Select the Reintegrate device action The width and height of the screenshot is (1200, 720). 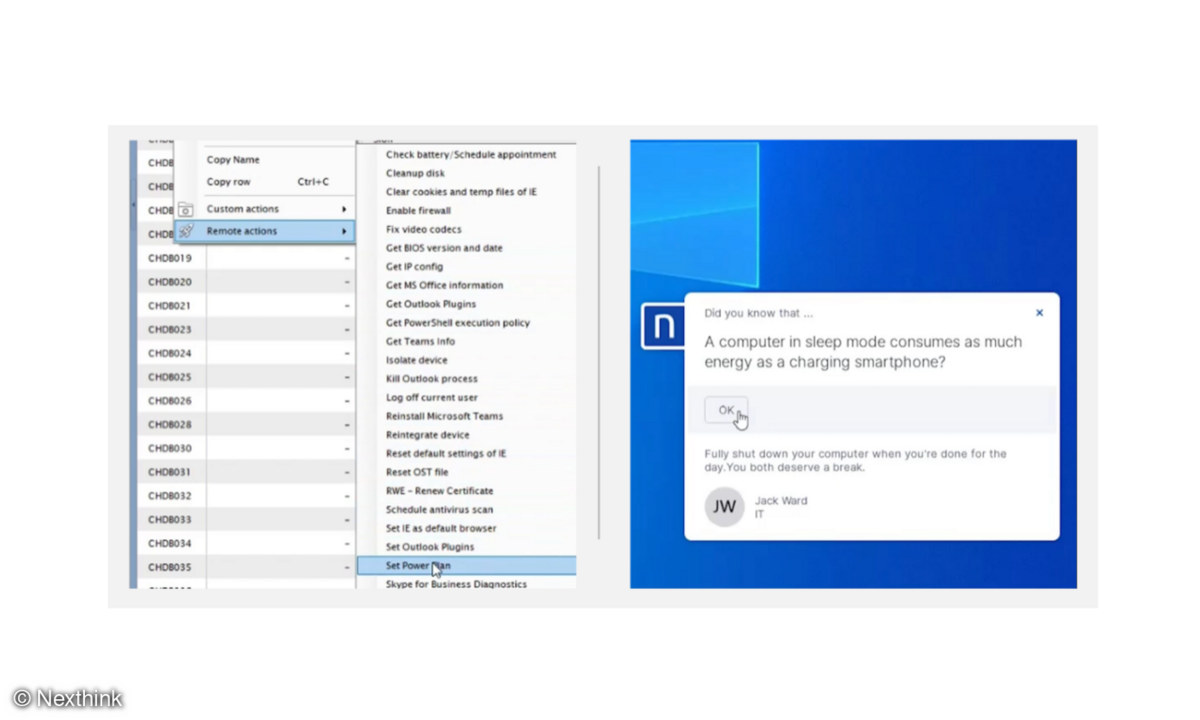428,435
